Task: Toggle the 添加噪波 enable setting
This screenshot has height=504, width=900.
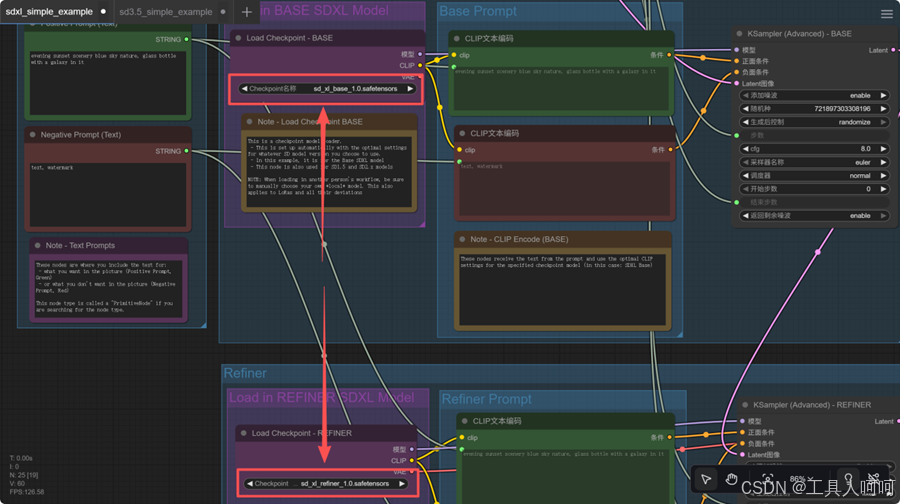Action: point(814,95)
